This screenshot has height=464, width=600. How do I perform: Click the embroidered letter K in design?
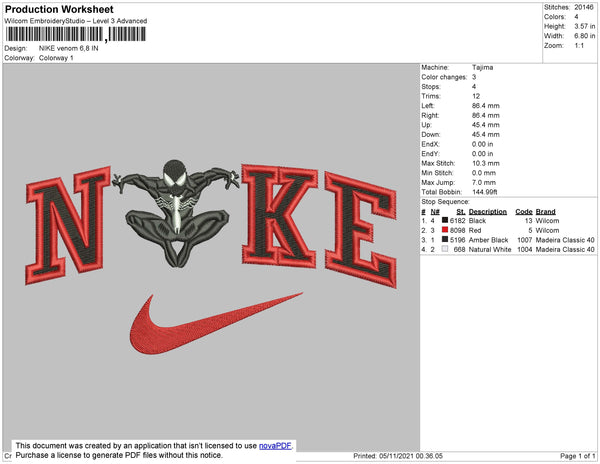(279, 216)
